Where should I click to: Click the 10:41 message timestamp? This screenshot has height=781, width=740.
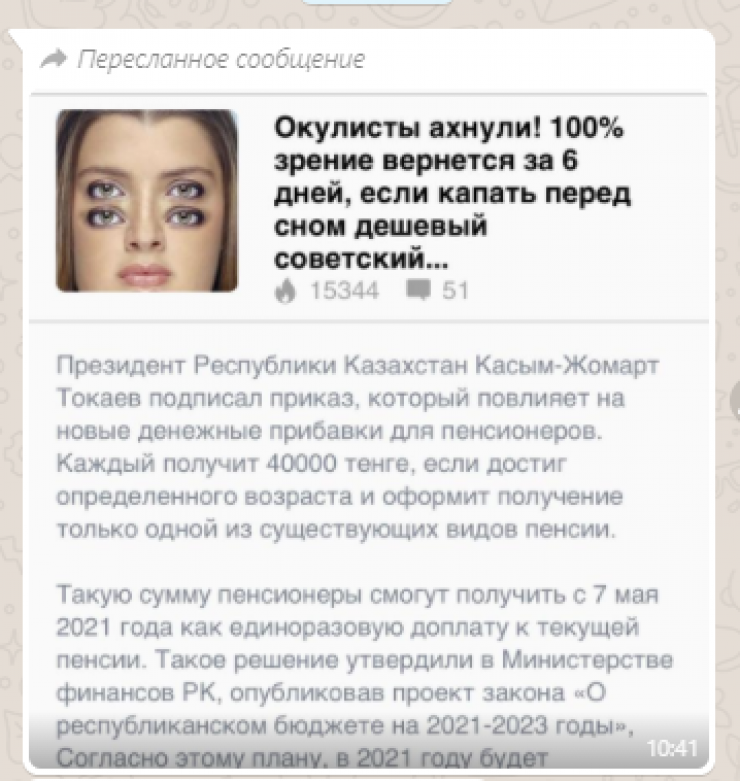coord(672,748)
